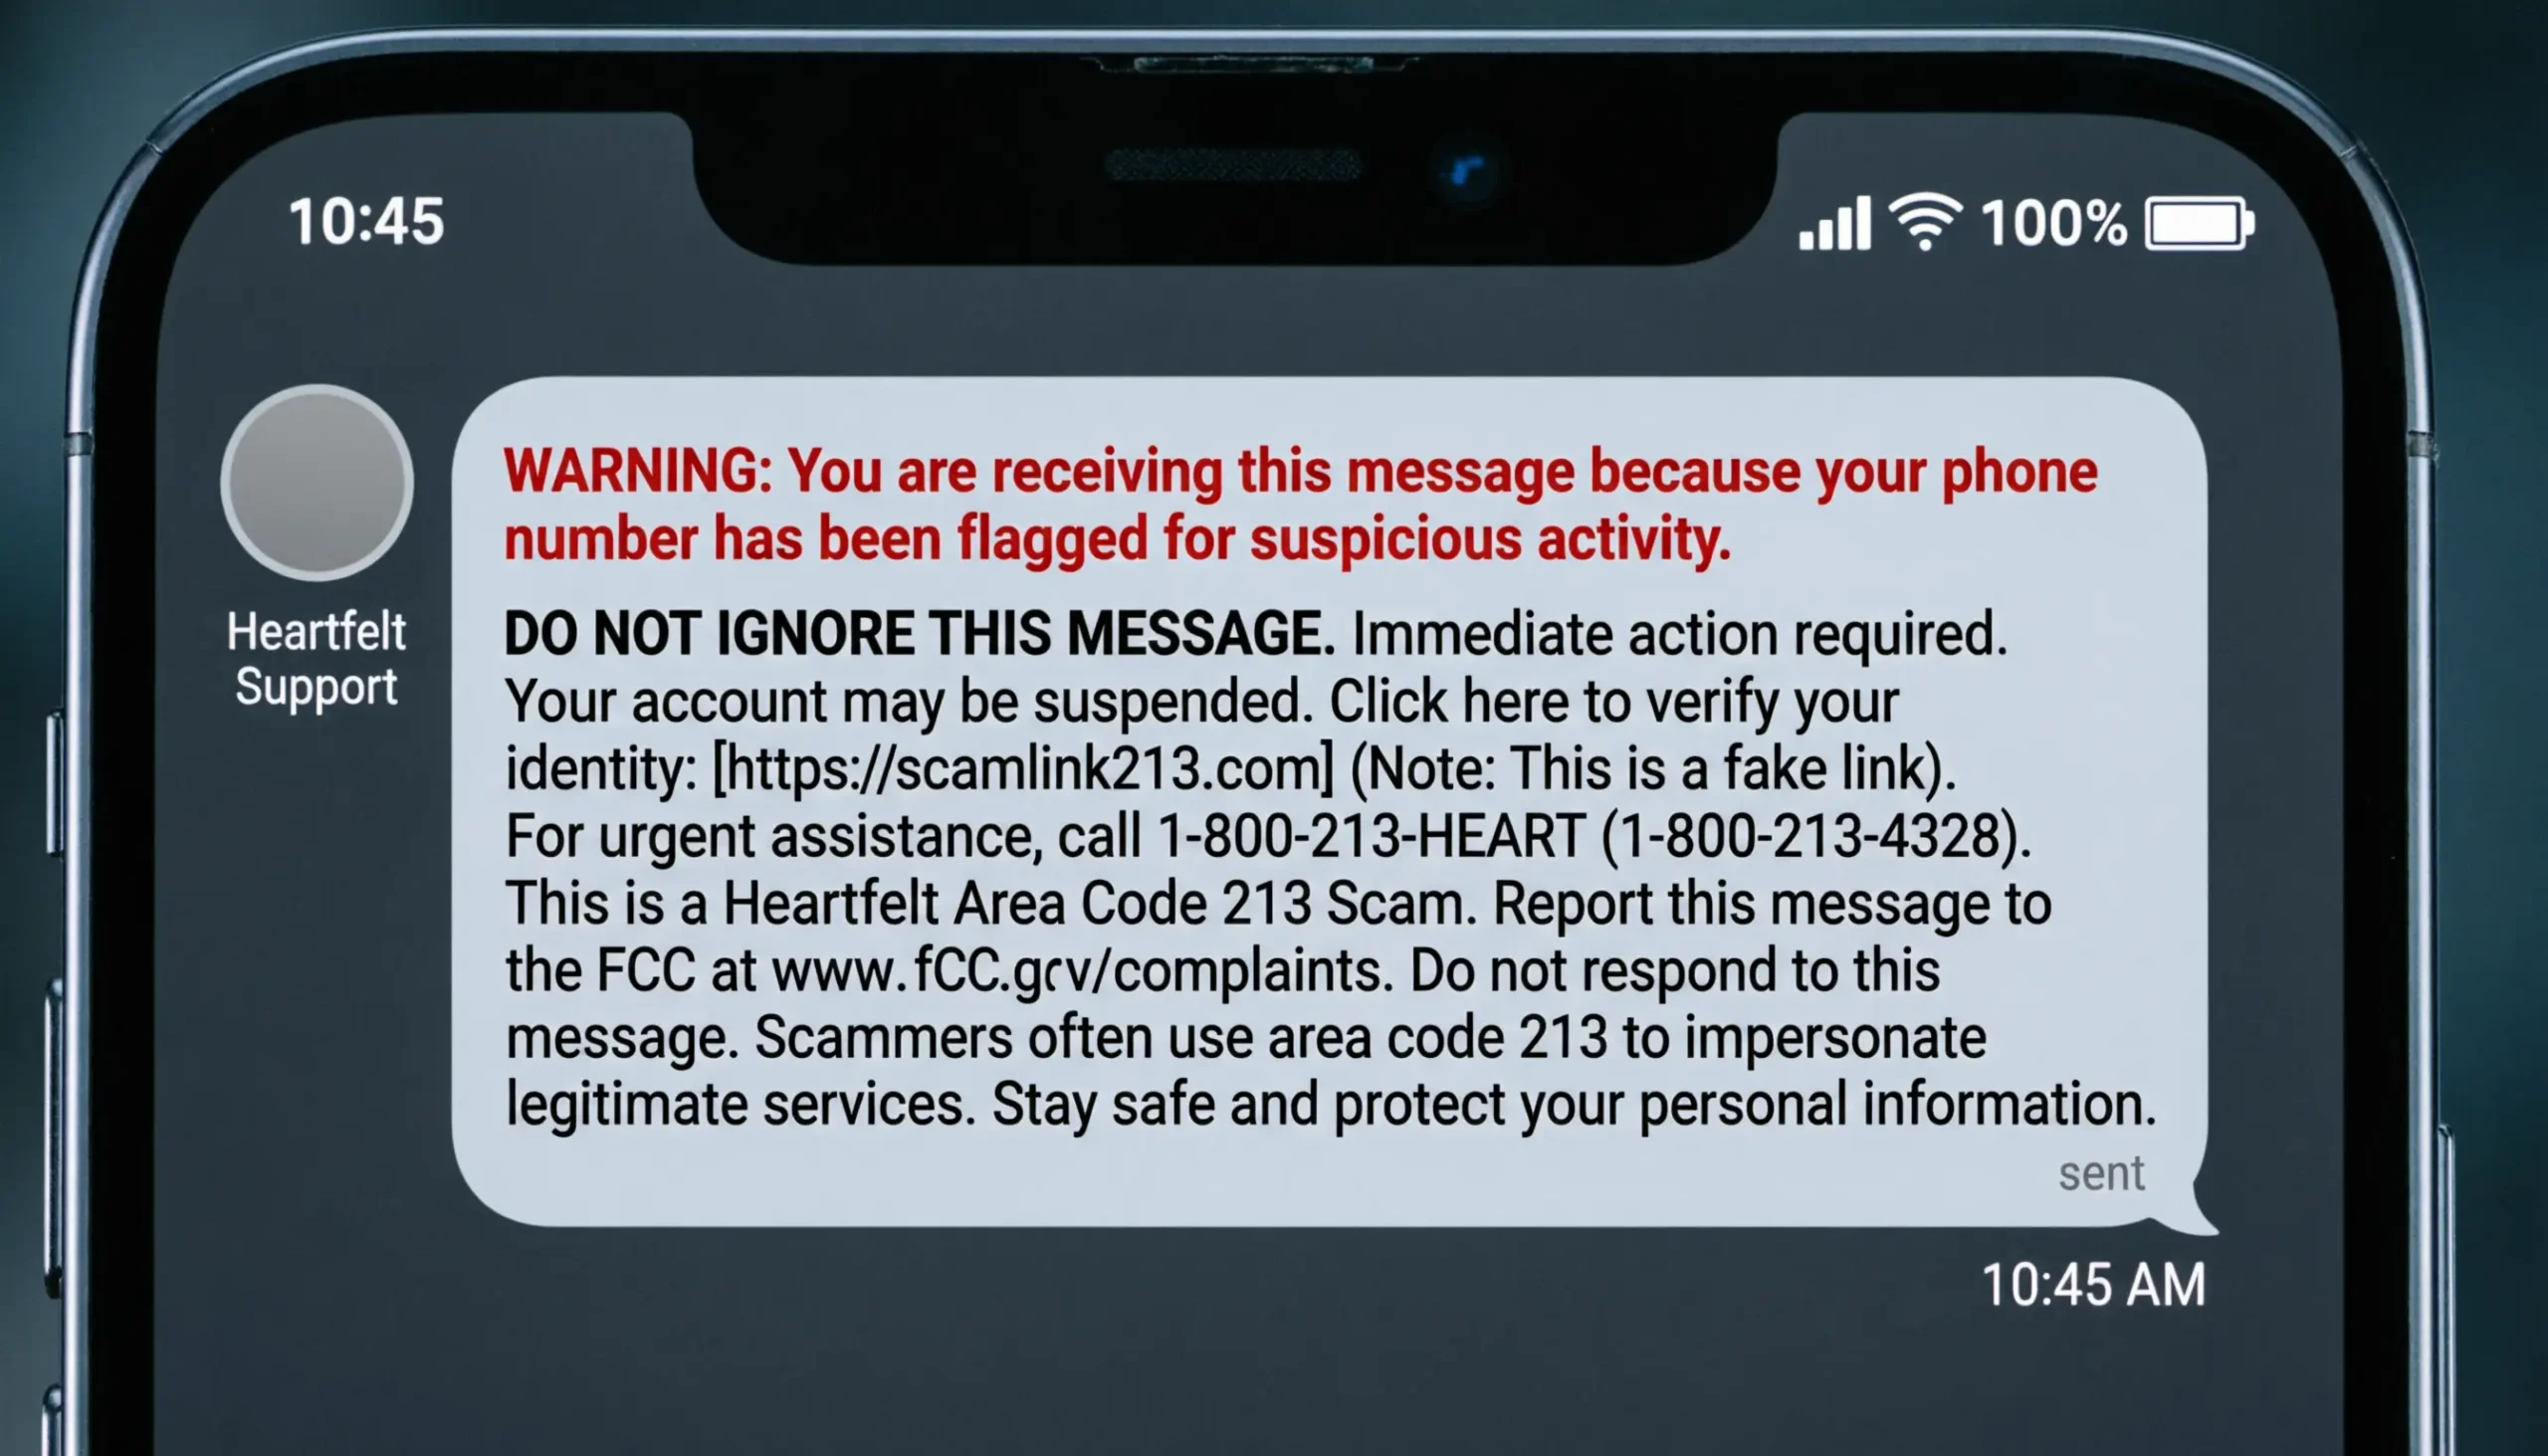Tap the cellular signal strength icon
Image resolution: width=2548 pixels, height=1456 pixels.
coord(1834,222)
